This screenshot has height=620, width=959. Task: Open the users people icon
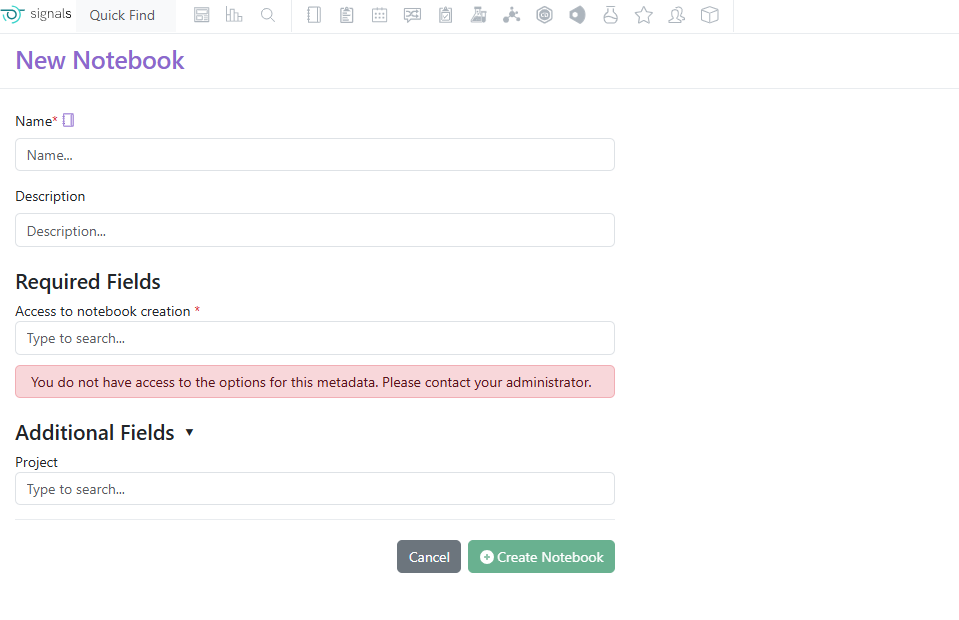pyautogui.click(x=676, y=15)
